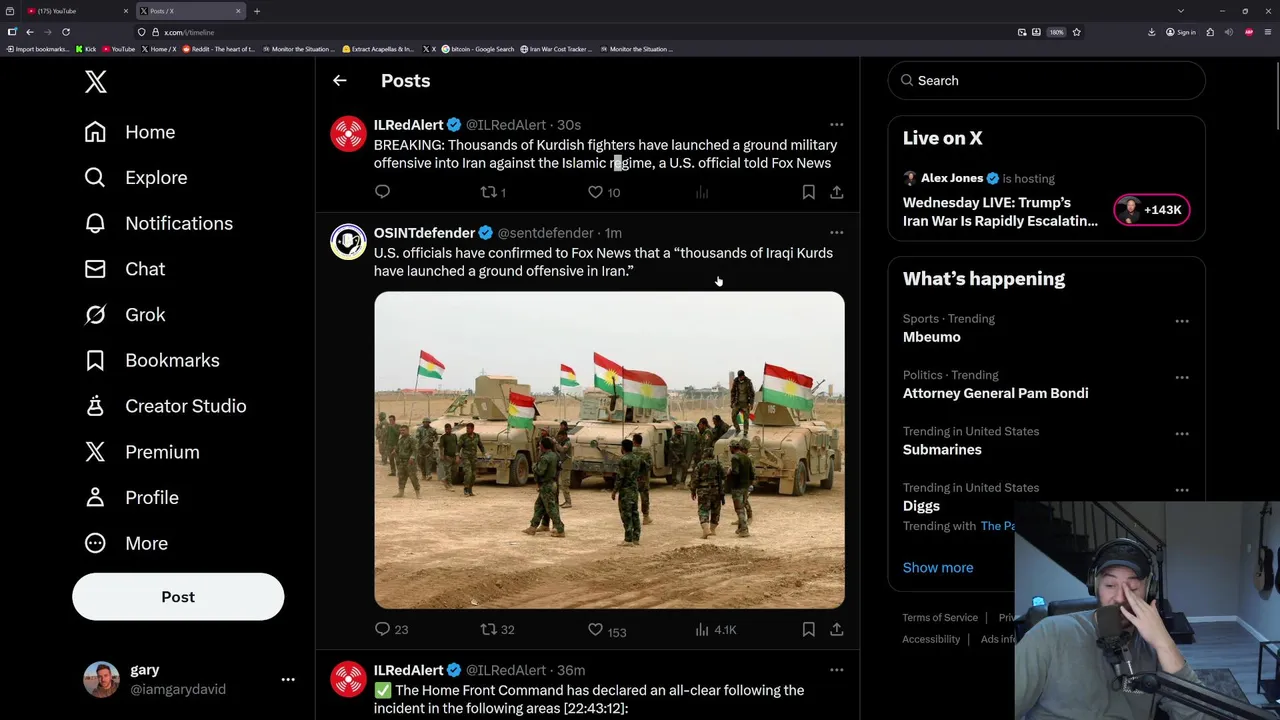Screen dimensions: 1280x720
Task: Open the Kurdish fighters photo
Action: tap(609, 450)
